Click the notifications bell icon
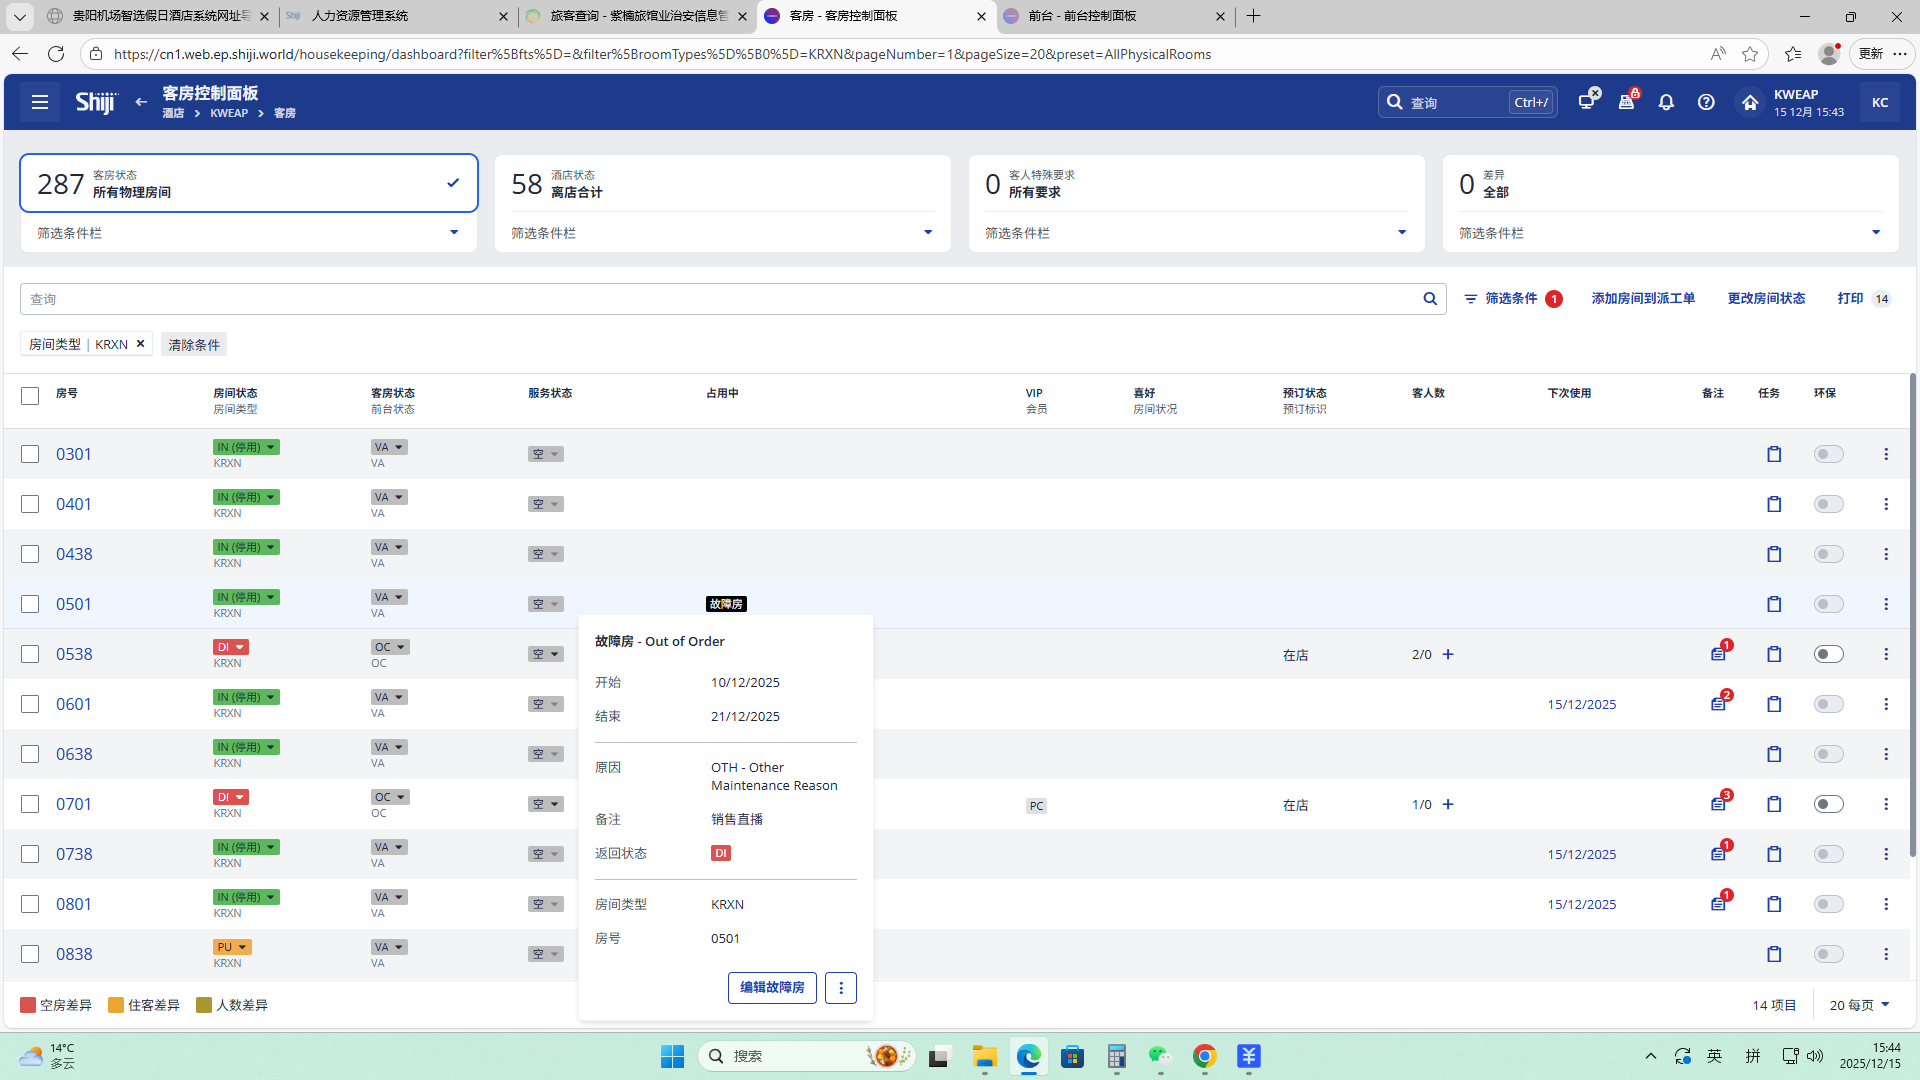 click(x=1666, y=102)
